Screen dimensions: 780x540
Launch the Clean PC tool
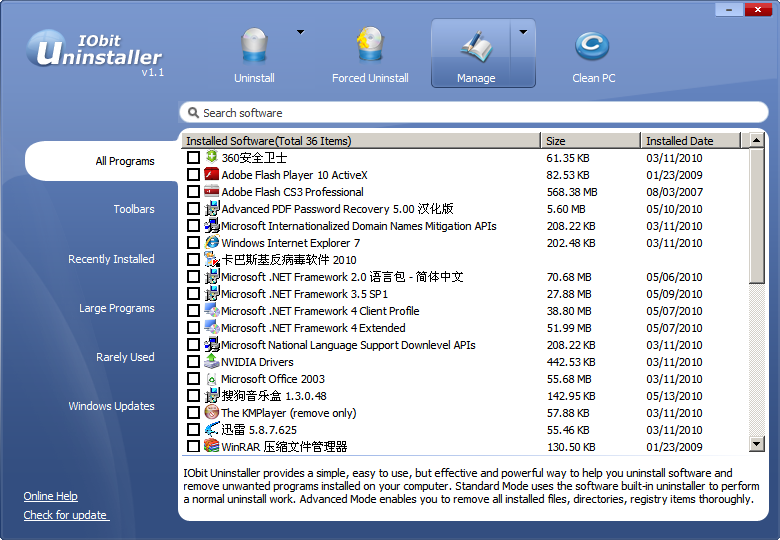(x=592, y=46)
